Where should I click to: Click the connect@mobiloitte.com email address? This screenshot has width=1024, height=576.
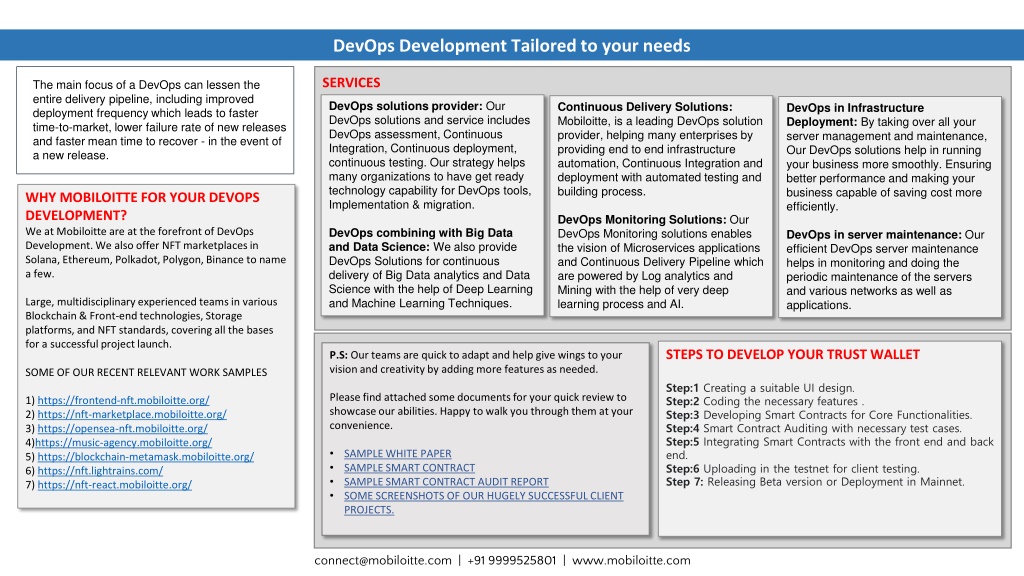pos(383,560)
